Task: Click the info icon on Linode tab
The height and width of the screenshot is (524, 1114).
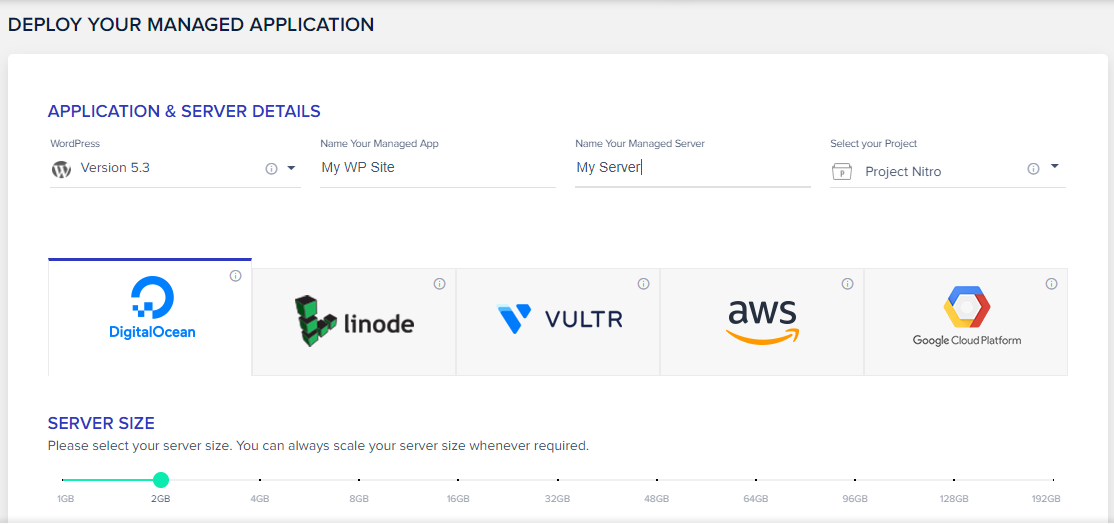Action: [440, 284]
